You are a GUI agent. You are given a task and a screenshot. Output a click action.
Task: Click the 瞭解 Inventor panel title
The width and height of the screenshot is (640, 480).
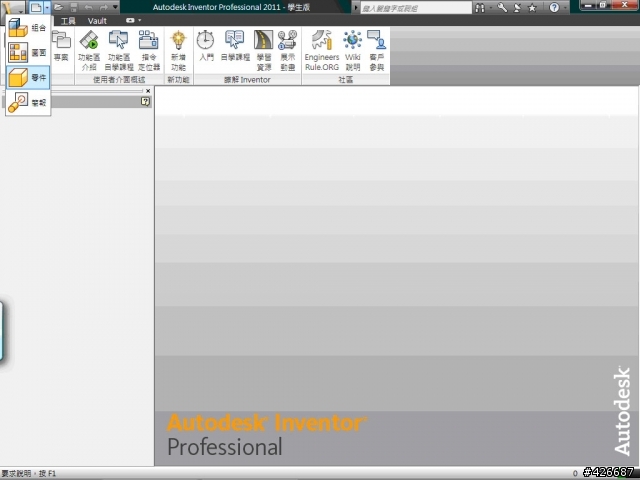247,80
